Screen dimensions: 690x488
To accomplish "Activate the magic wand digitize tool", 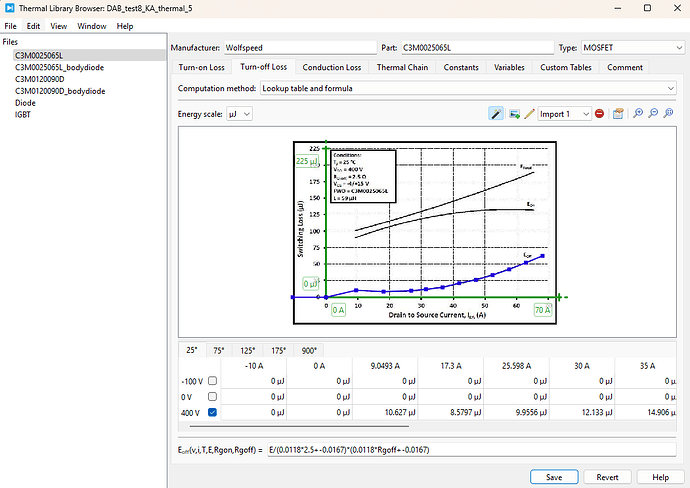I will [496, 114].
